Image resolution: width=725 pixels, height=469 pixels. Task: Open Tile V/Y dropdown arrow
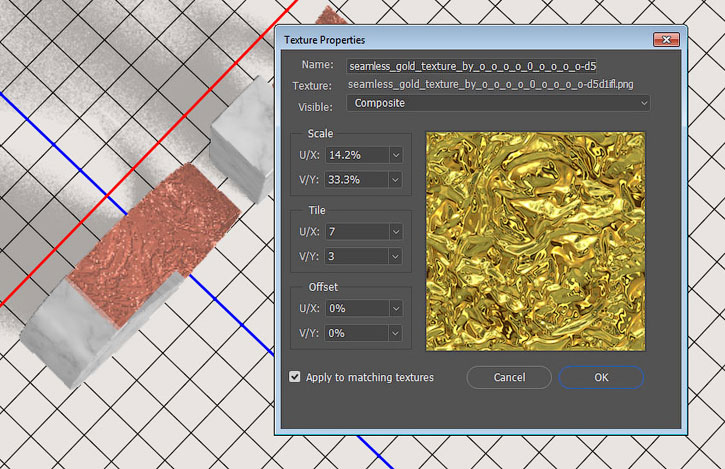(395, 256)
